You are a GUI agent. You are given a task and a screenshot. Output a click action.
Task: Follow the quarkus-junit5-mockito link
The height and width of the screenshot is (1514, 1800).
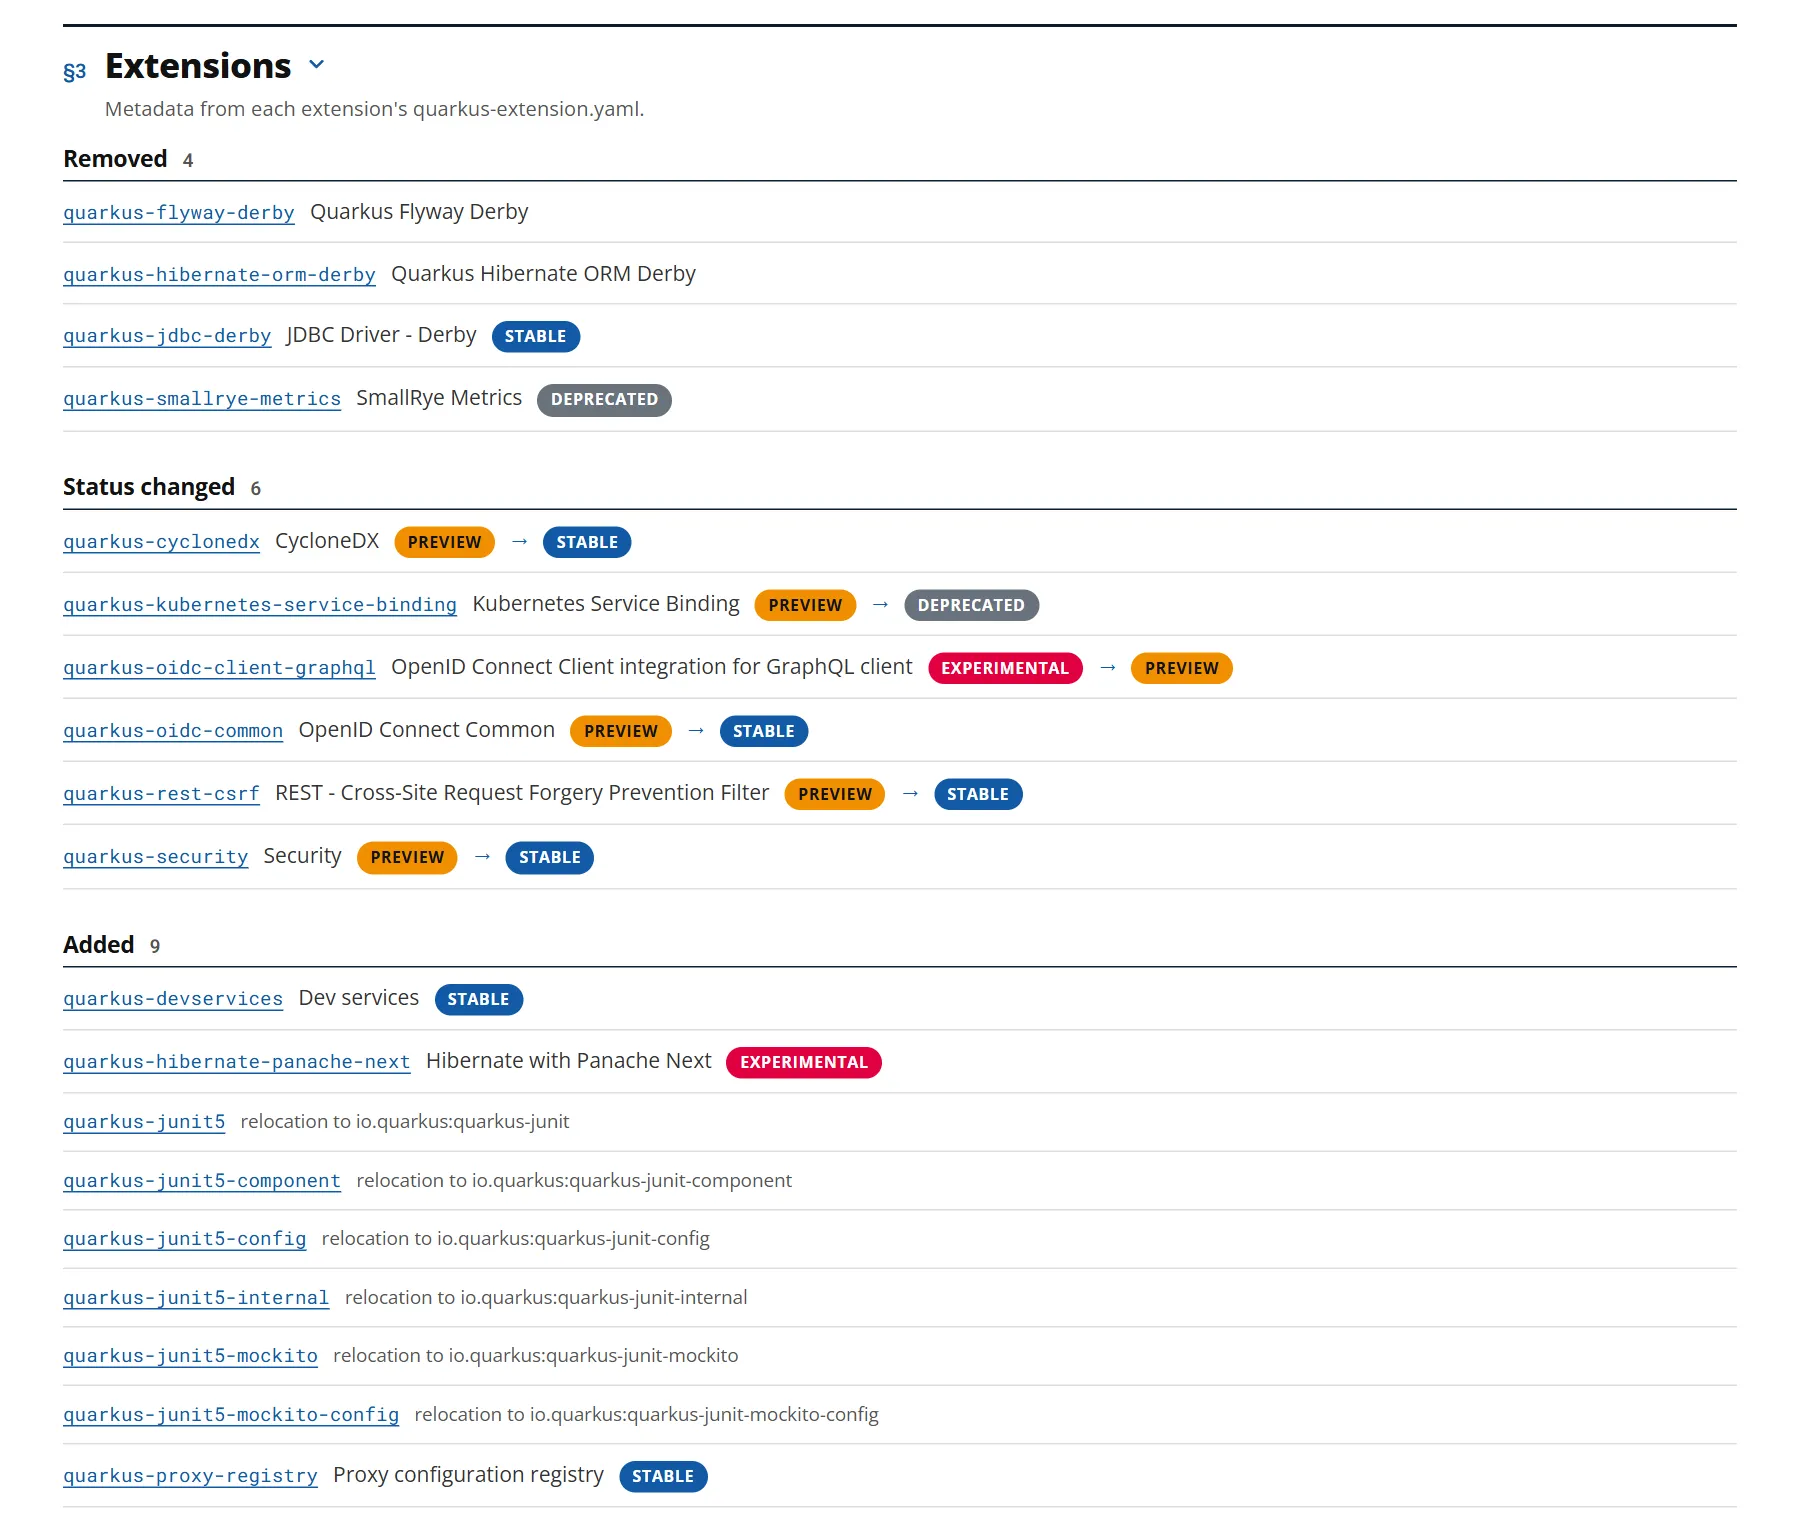click(x=190, y=1356)
